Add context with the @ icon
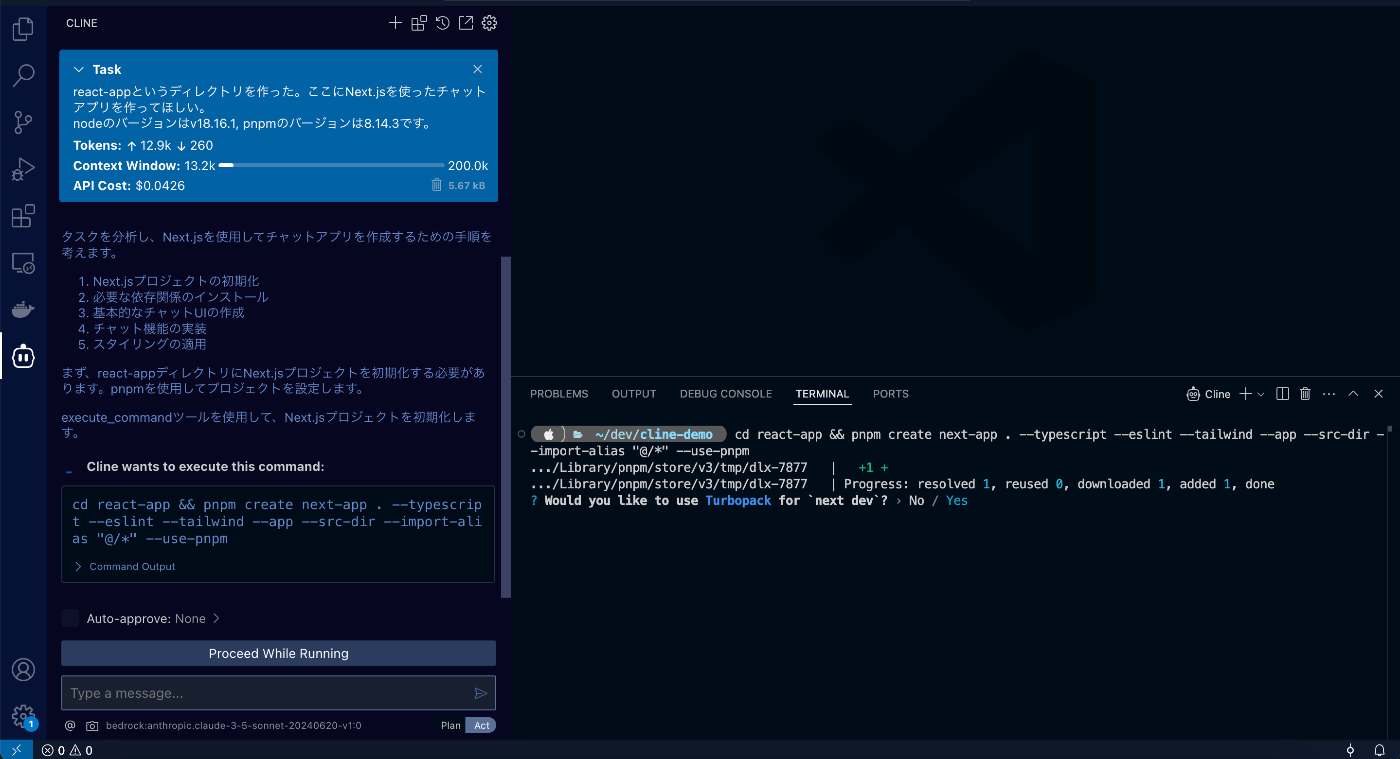 coord(70,726)
